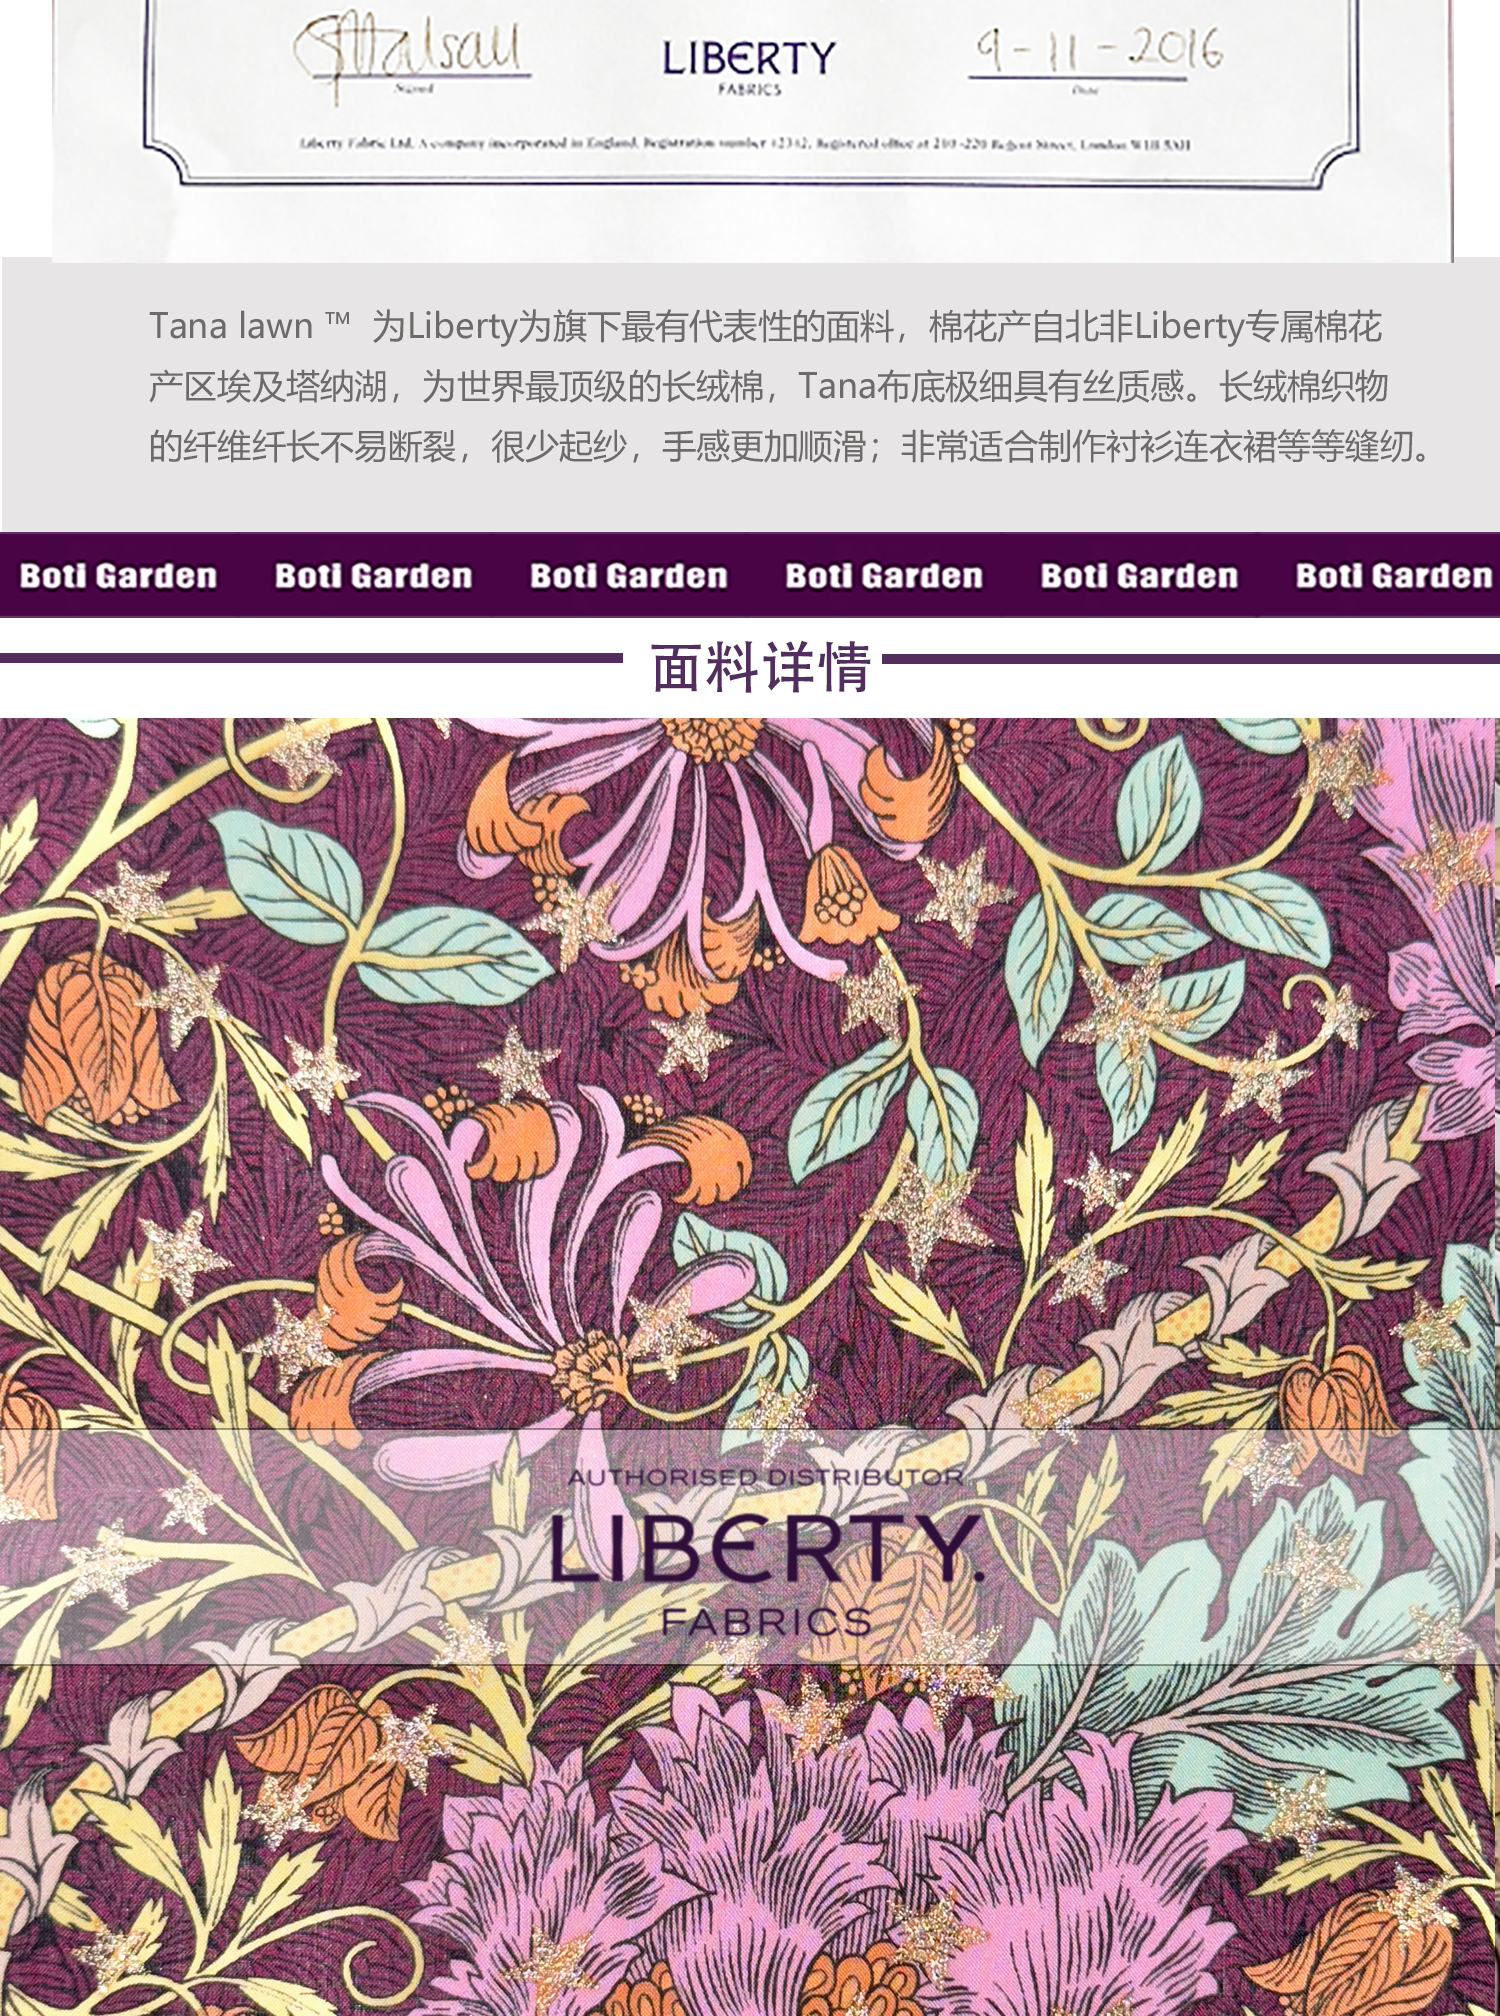Click the fourth Boti Garden banner label

click(884, 576)
